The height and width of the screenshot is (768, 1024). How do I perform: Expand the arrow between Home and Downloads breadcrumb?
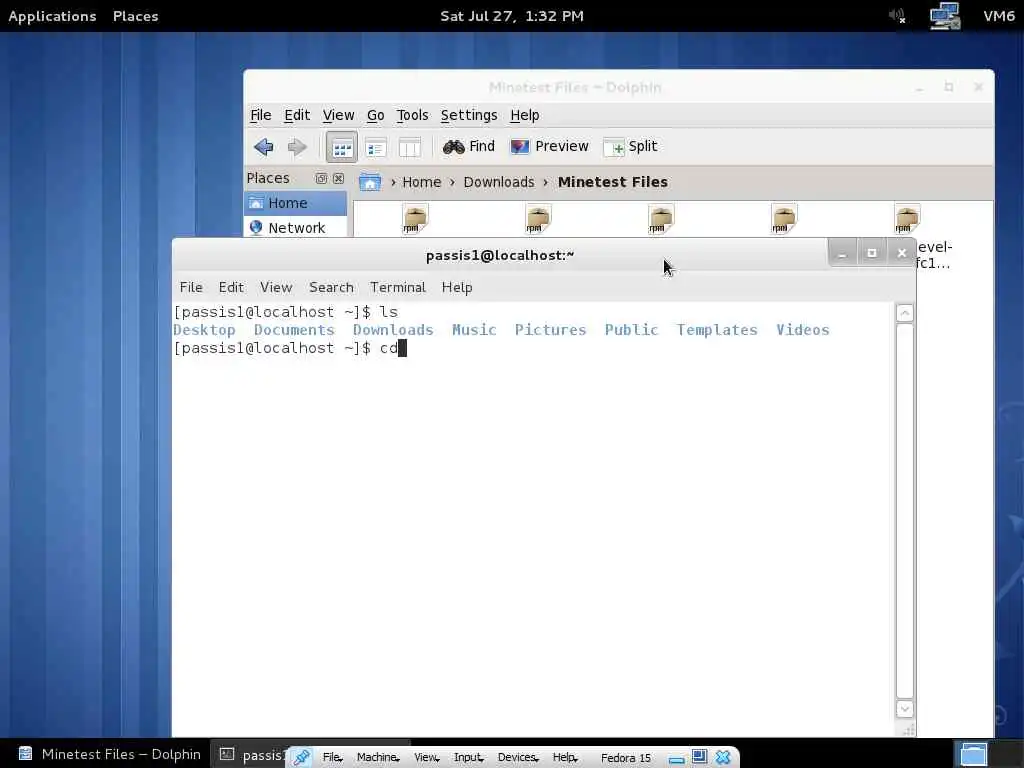tap(452, 182)
